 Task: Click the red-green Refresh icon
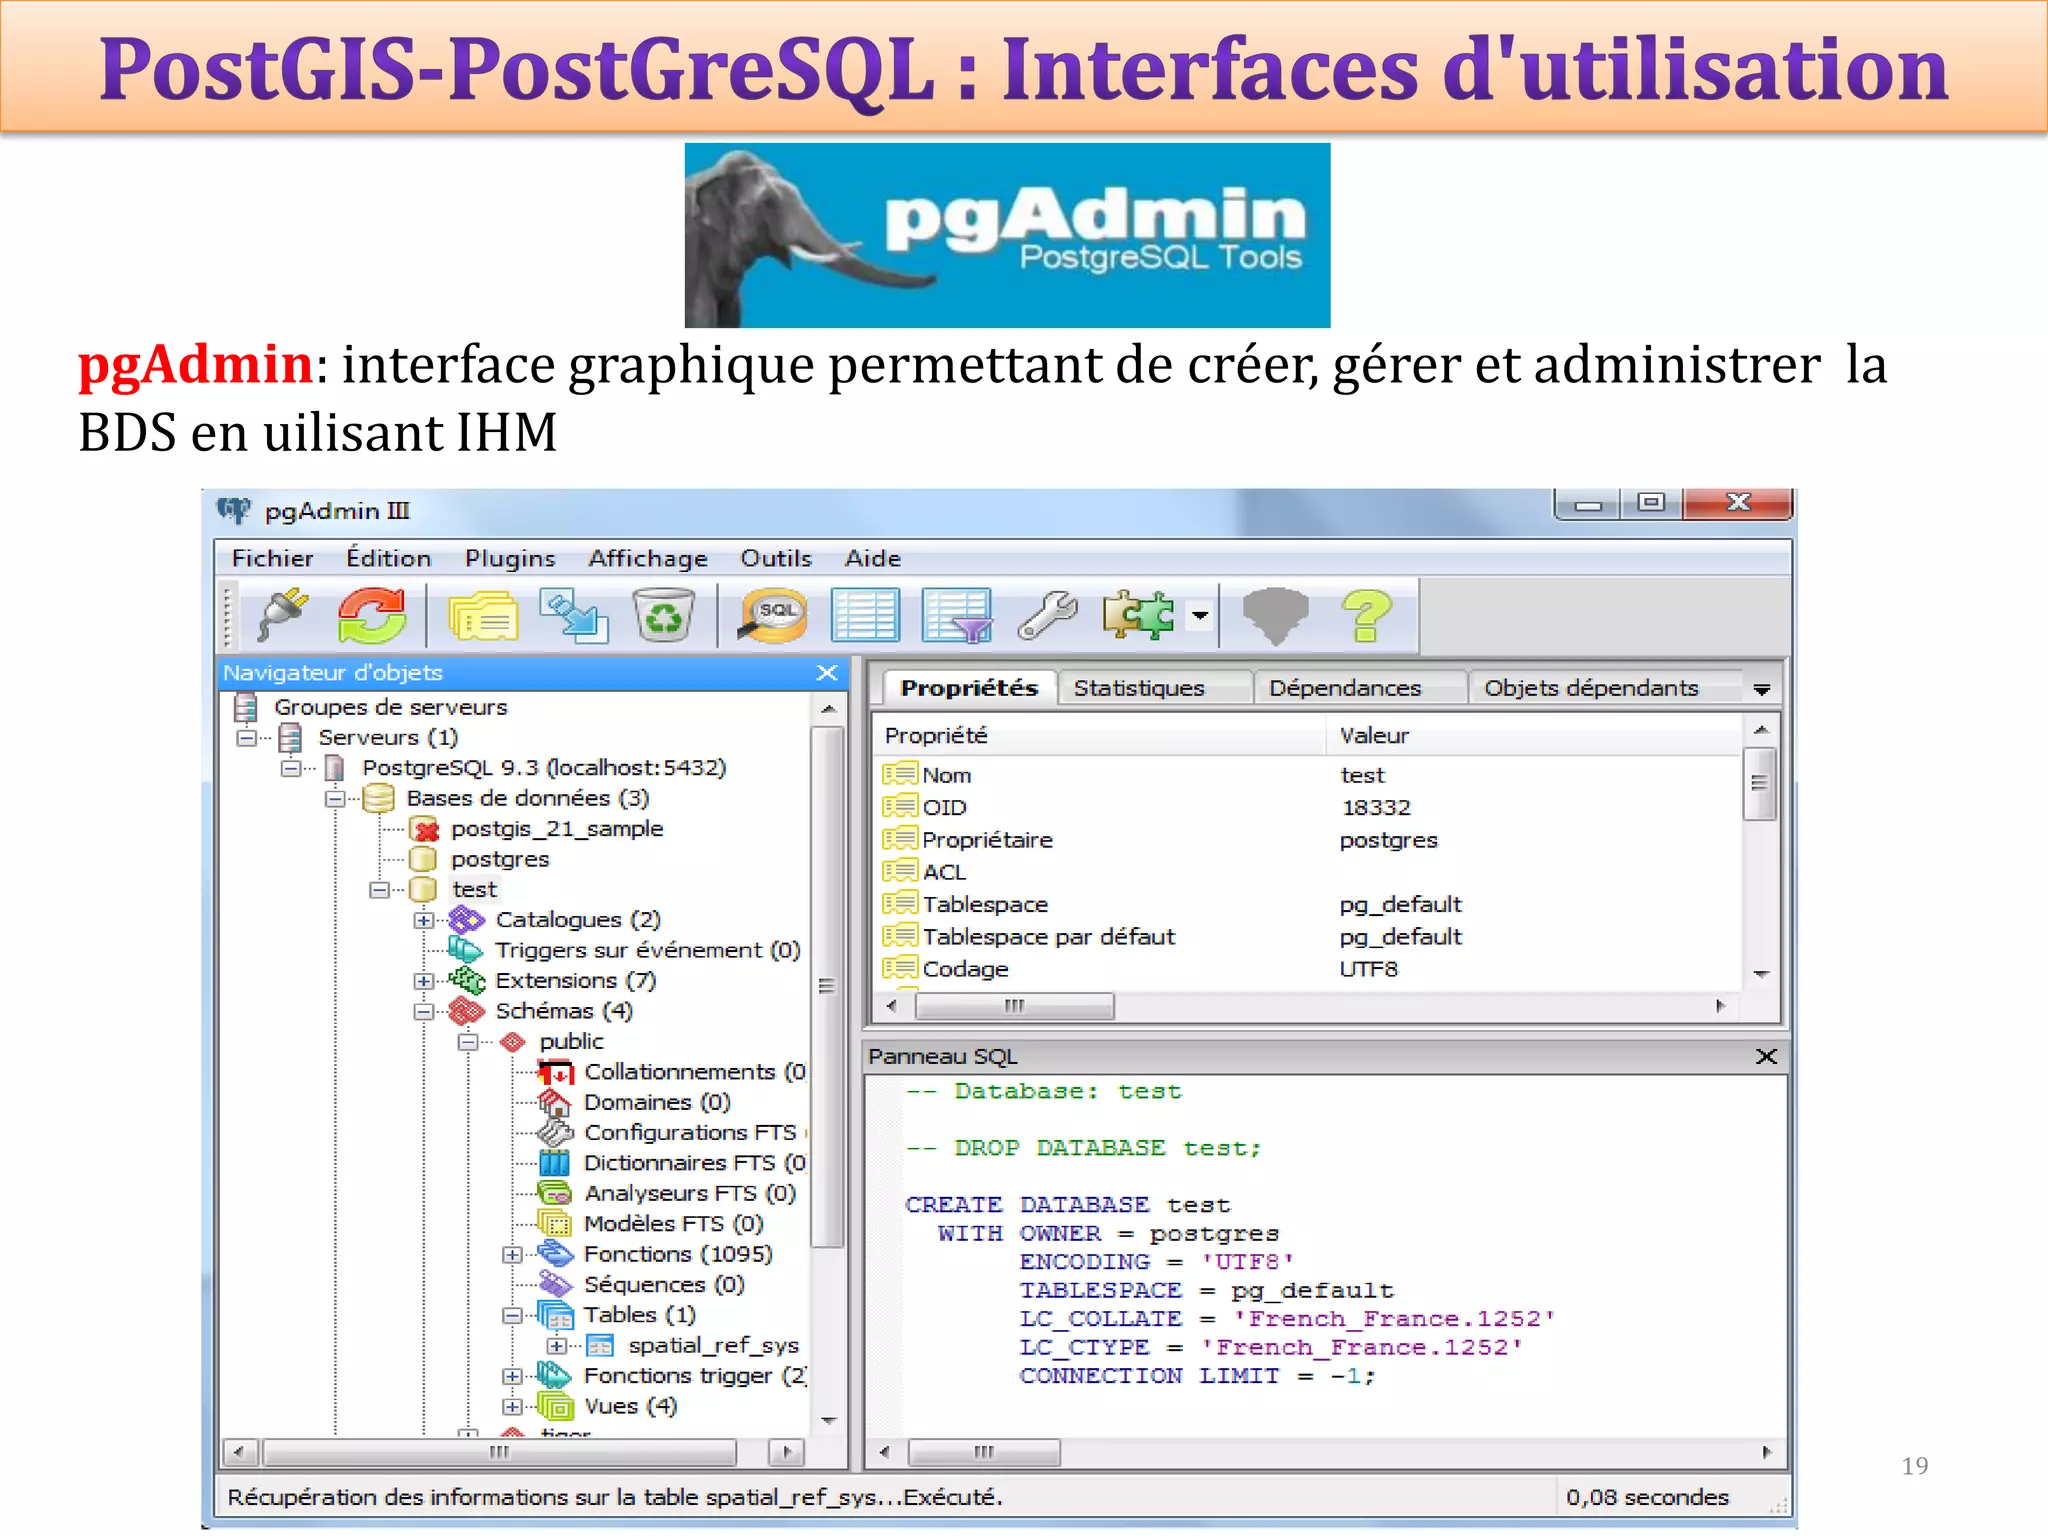coord(371,614)
